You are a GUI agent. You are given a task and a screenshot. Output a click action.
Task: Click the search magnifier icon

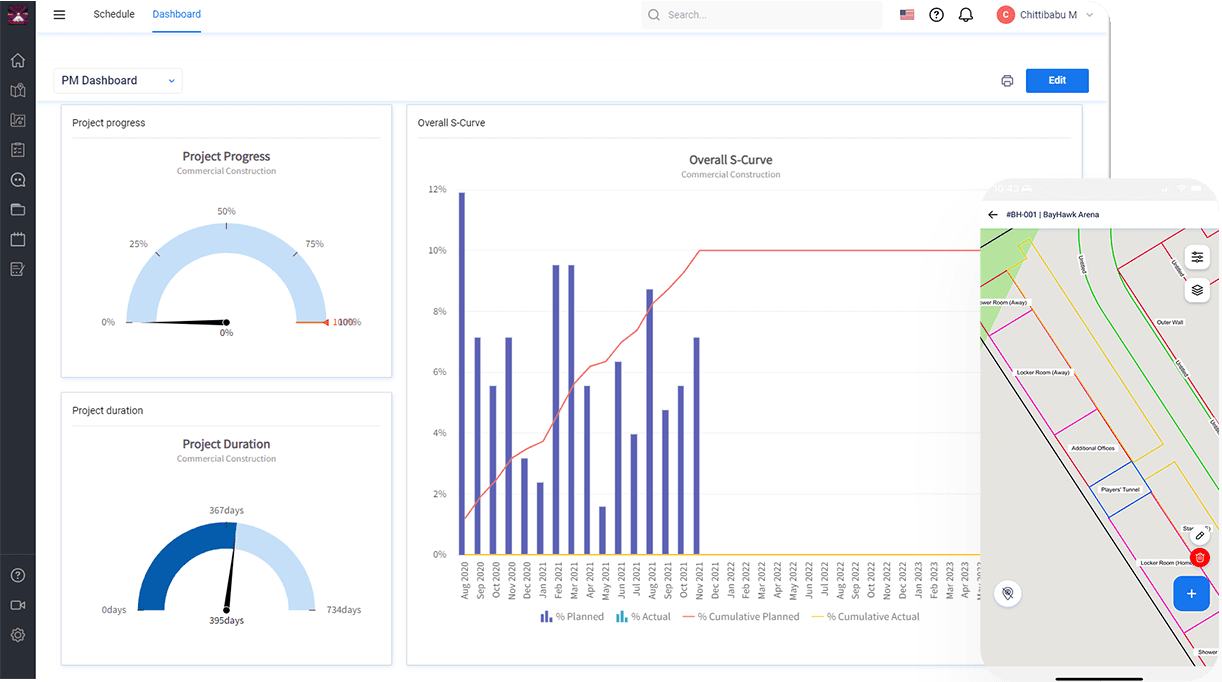tap(654, 15)
